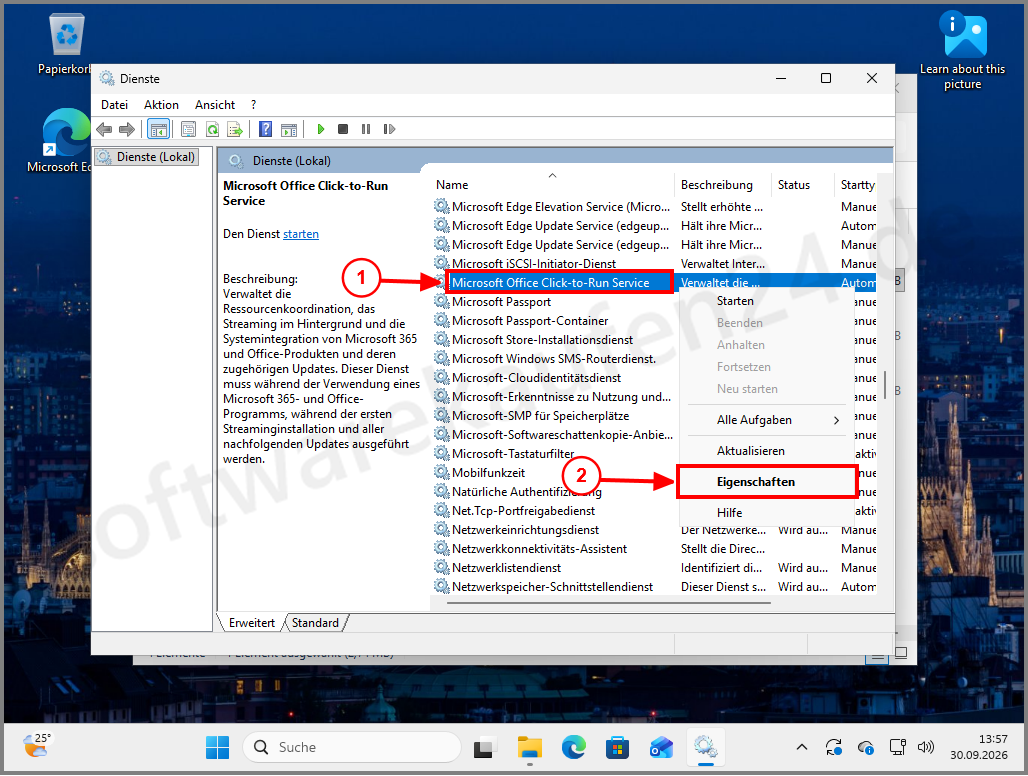Sort by the Starttyp column header
The height and width of the screenshot is (776, 1028).
pos(856,185)
